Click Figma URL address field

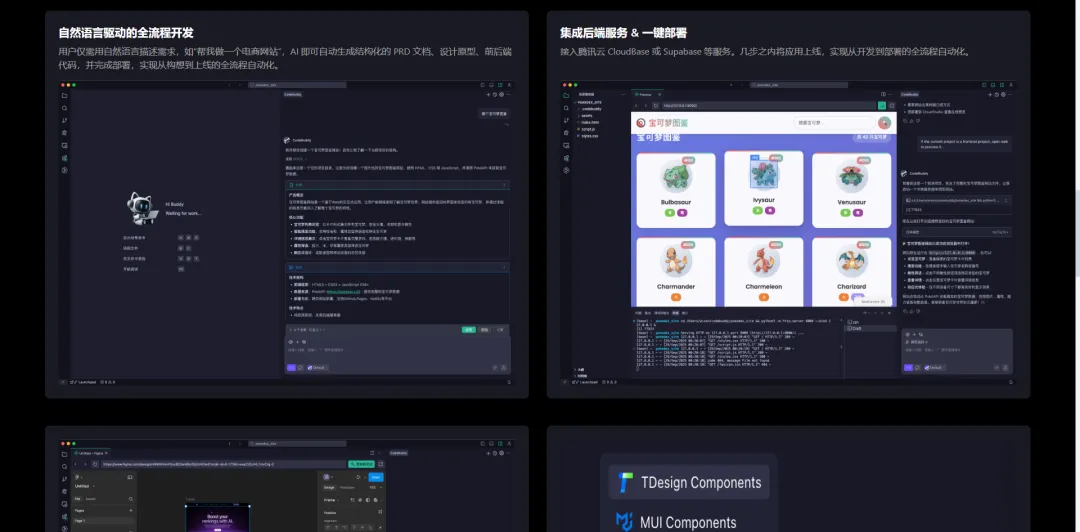(224, 464)
